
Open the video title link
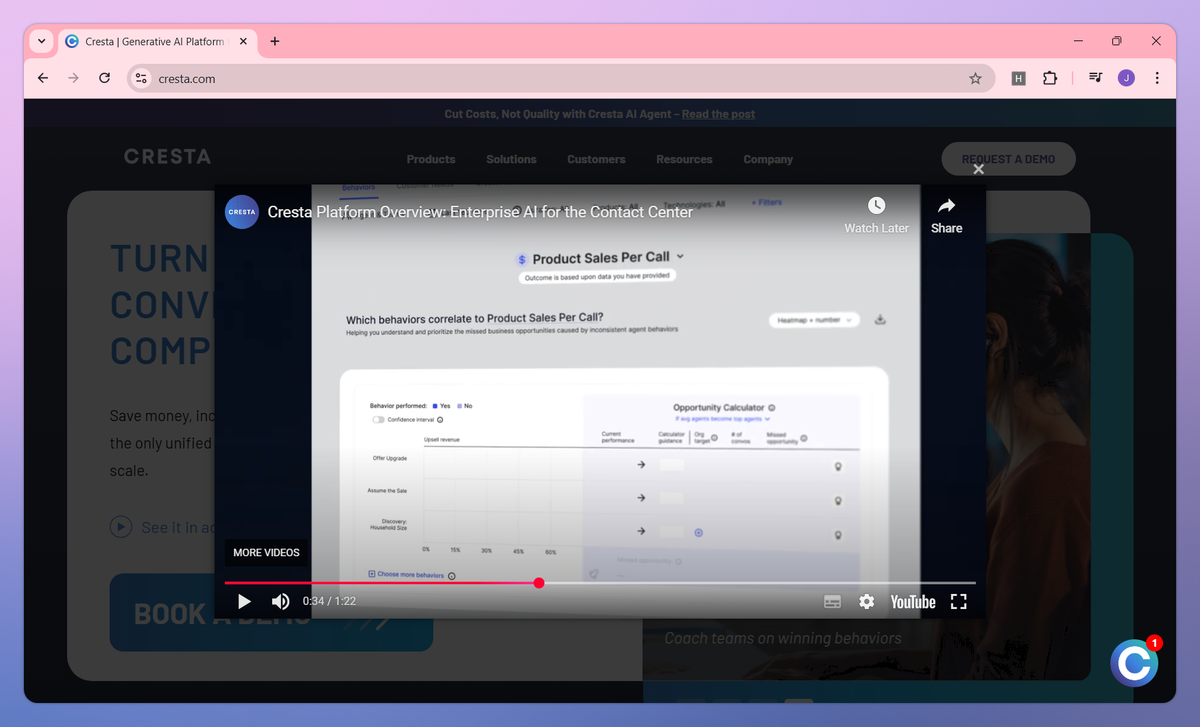(x=480, y=212)
